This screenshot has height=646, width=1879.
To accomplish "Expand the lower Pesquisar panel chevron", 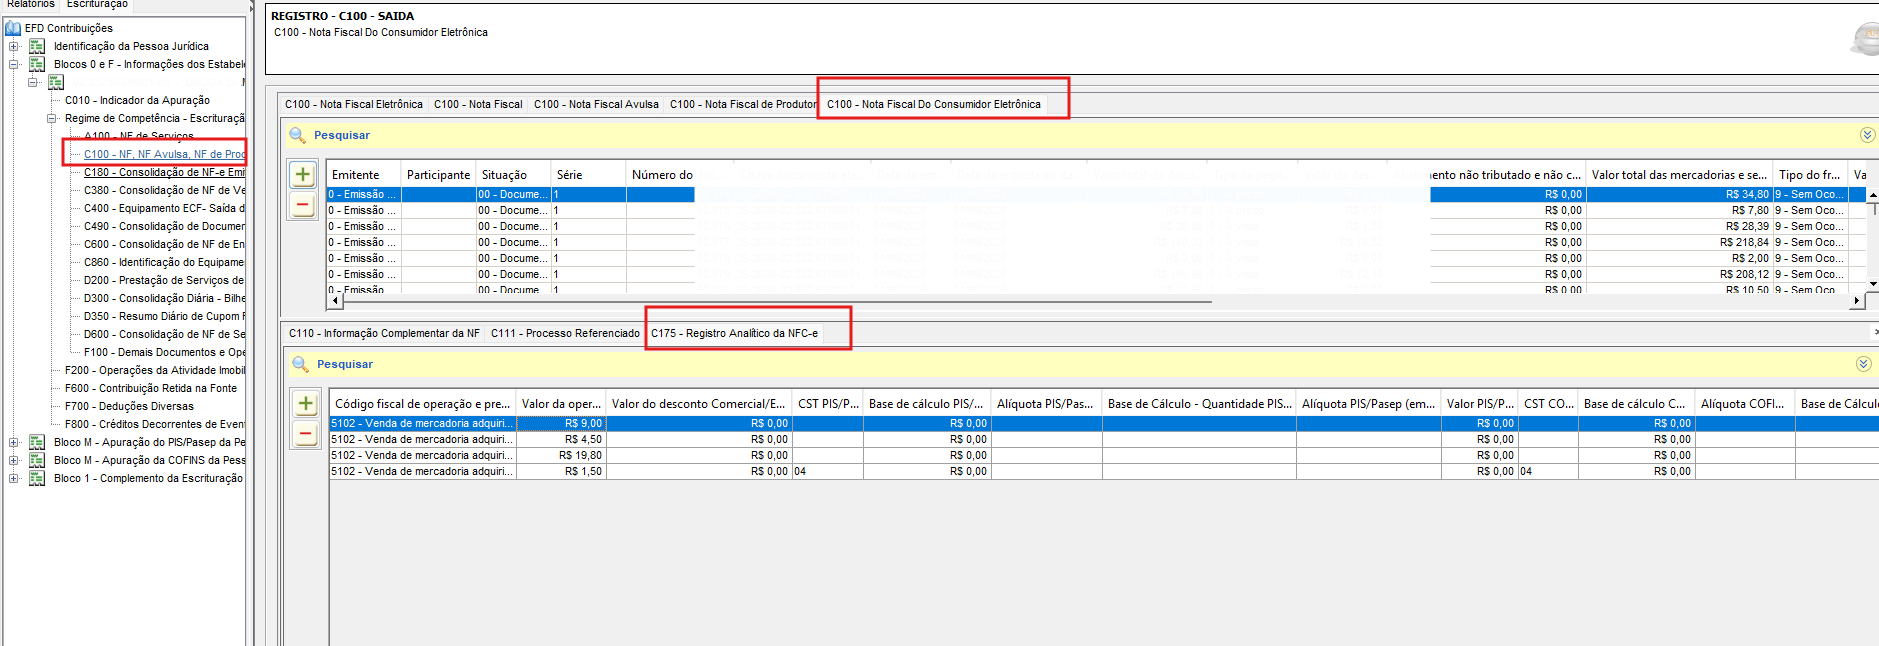I will pyautogui.click(x=1863, y=364).
